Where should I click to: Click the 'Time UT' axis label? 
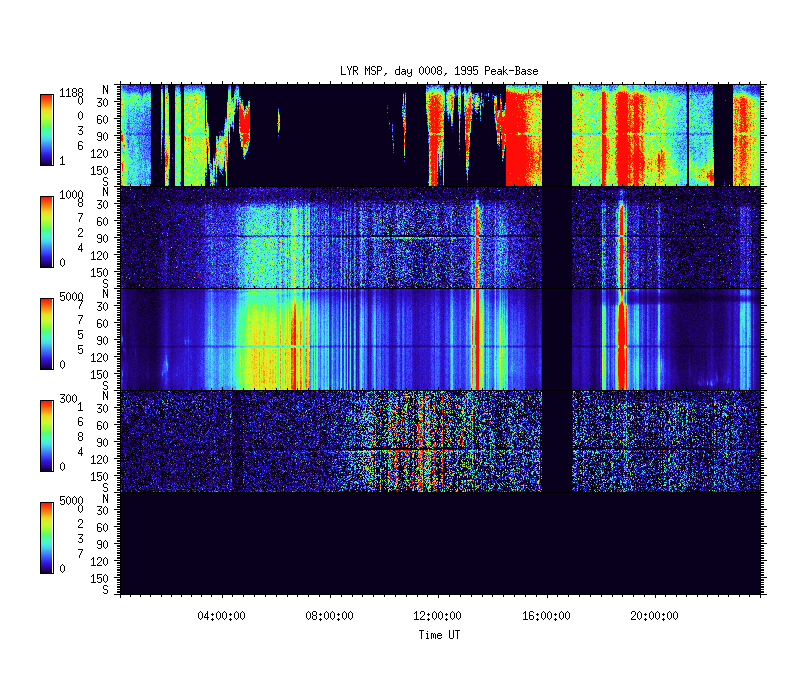440,634
